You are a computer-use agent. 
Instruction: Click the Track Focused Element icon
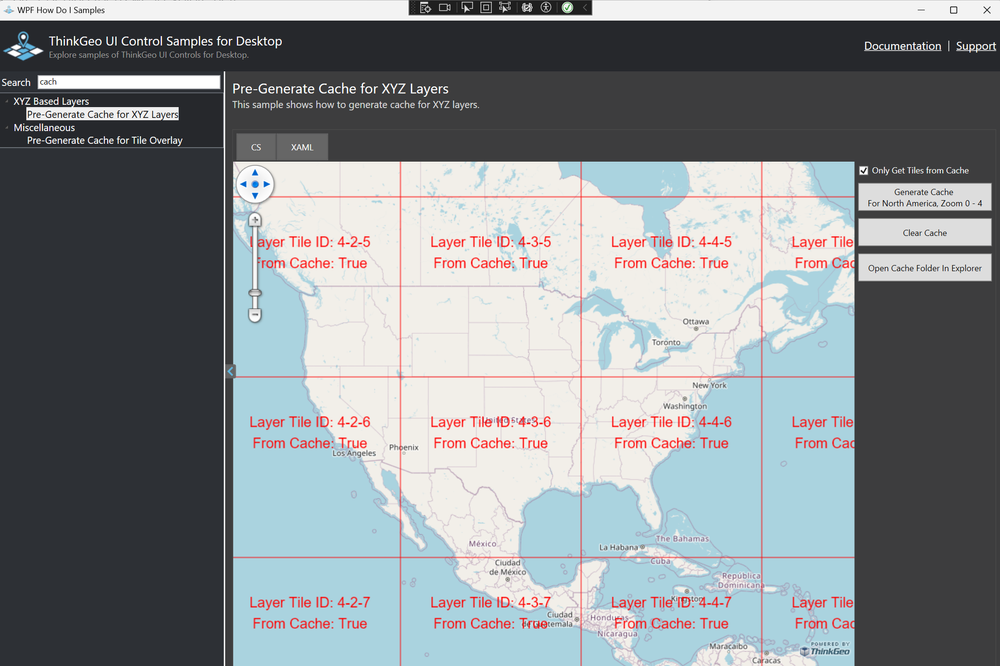(x=505, y=8)
